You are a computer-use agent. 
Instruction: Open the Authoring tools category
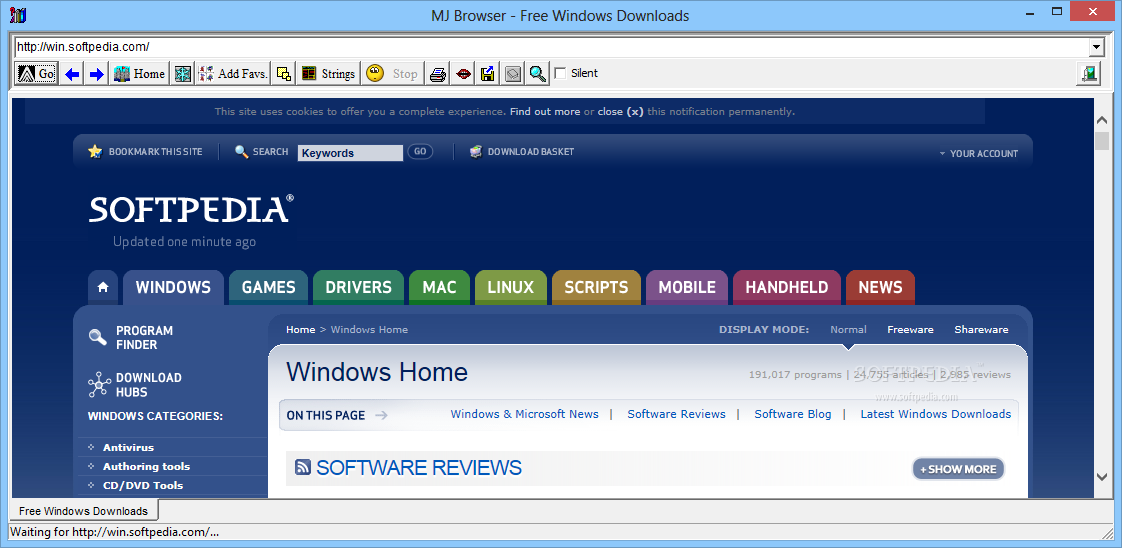tap(146, 466)
